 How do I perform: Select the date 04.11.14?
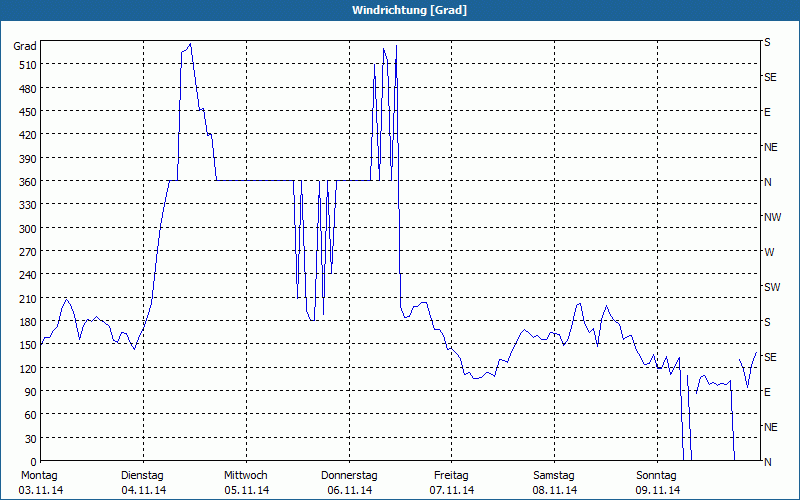[x=143, y=490]
